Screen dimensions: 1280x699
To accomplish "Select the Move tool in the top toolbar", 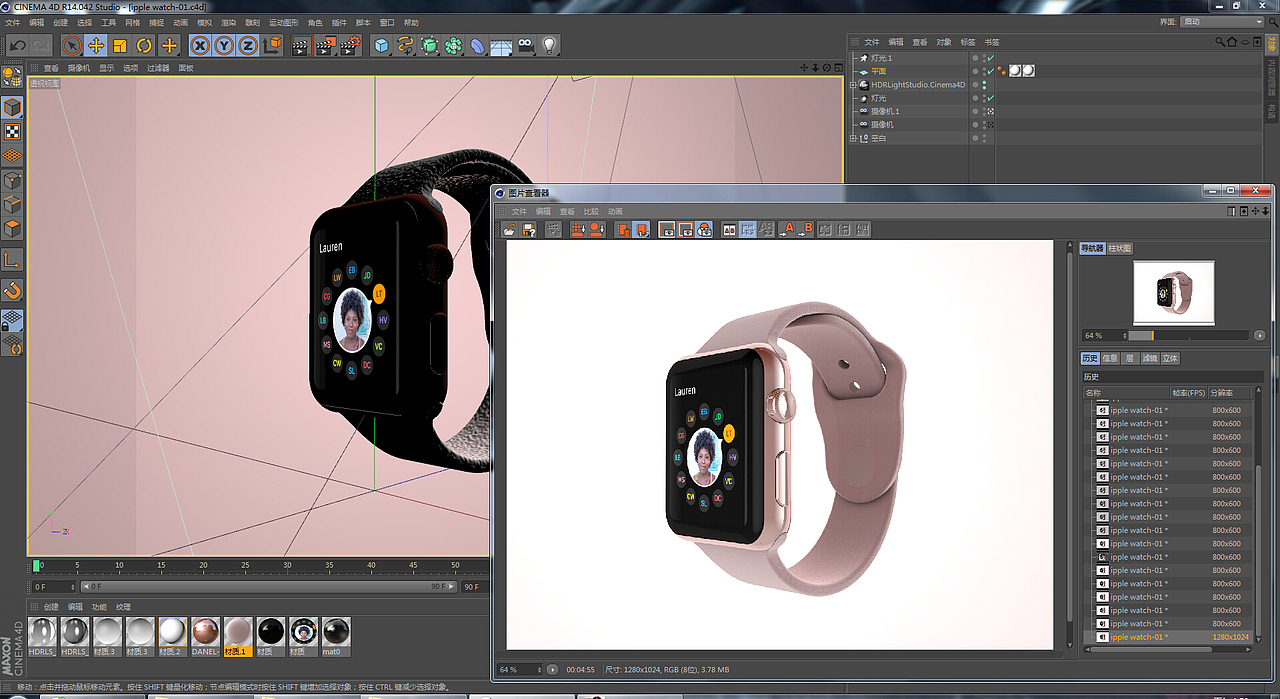I will pyautogui.click(x=94, y=45).
